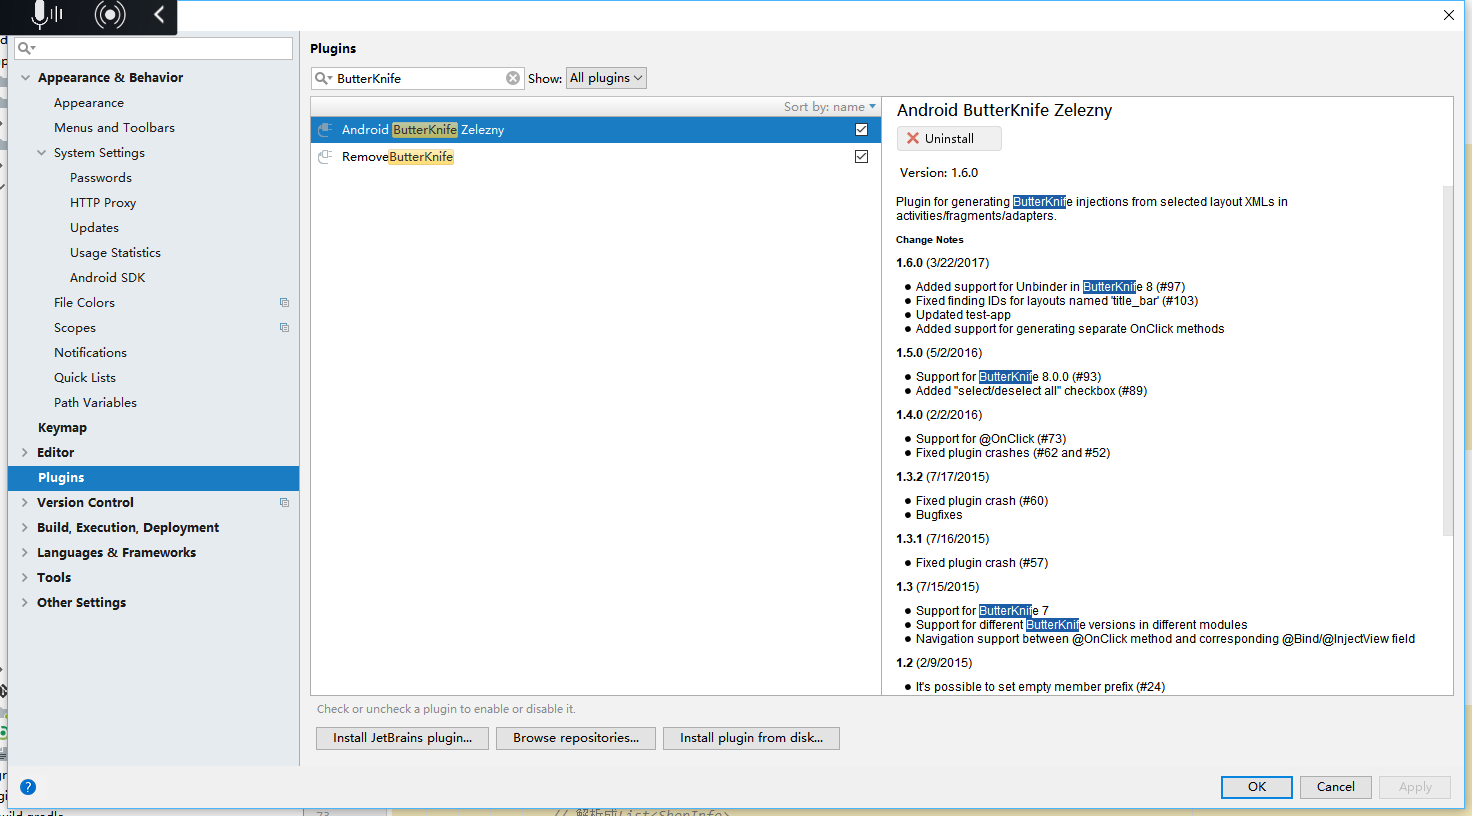Select Appearance in the settings tree
The image size is (1472, 816).
pyautogui.click(x=89, y=103)
